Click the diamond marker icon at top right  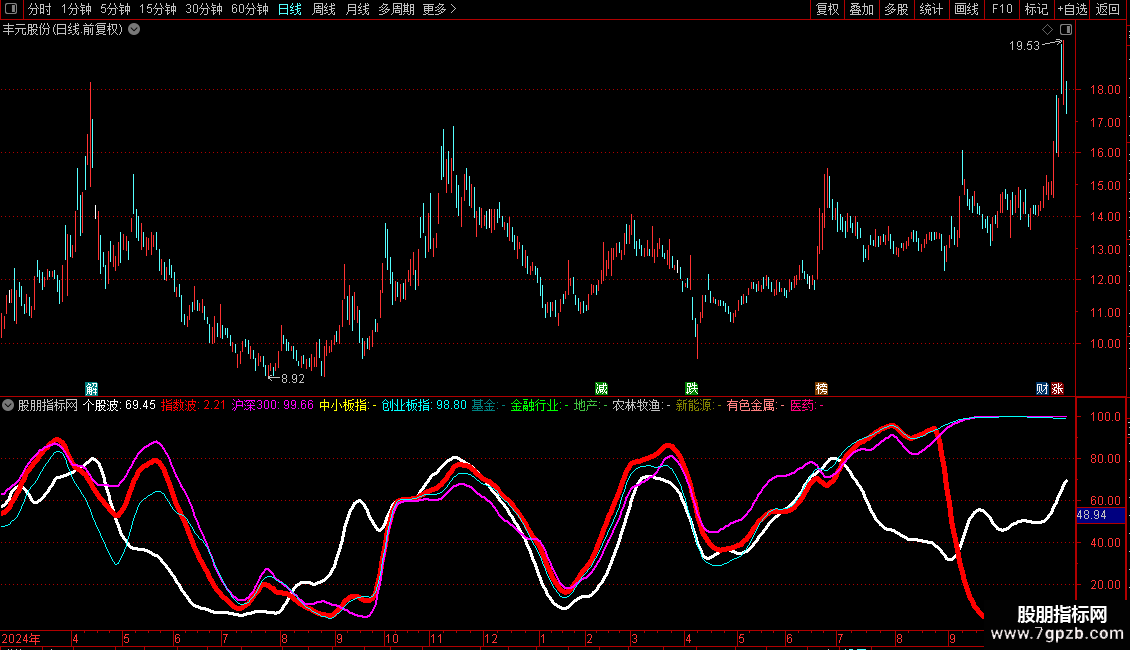(1048, 30)
